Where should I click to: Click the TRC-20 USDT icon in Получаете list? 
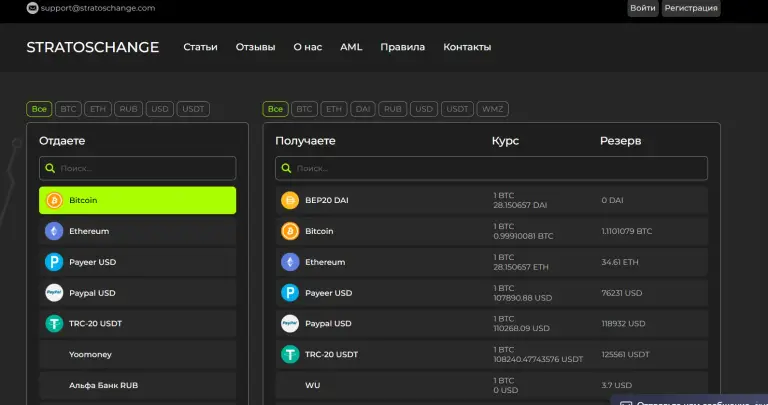pos(290,355)
